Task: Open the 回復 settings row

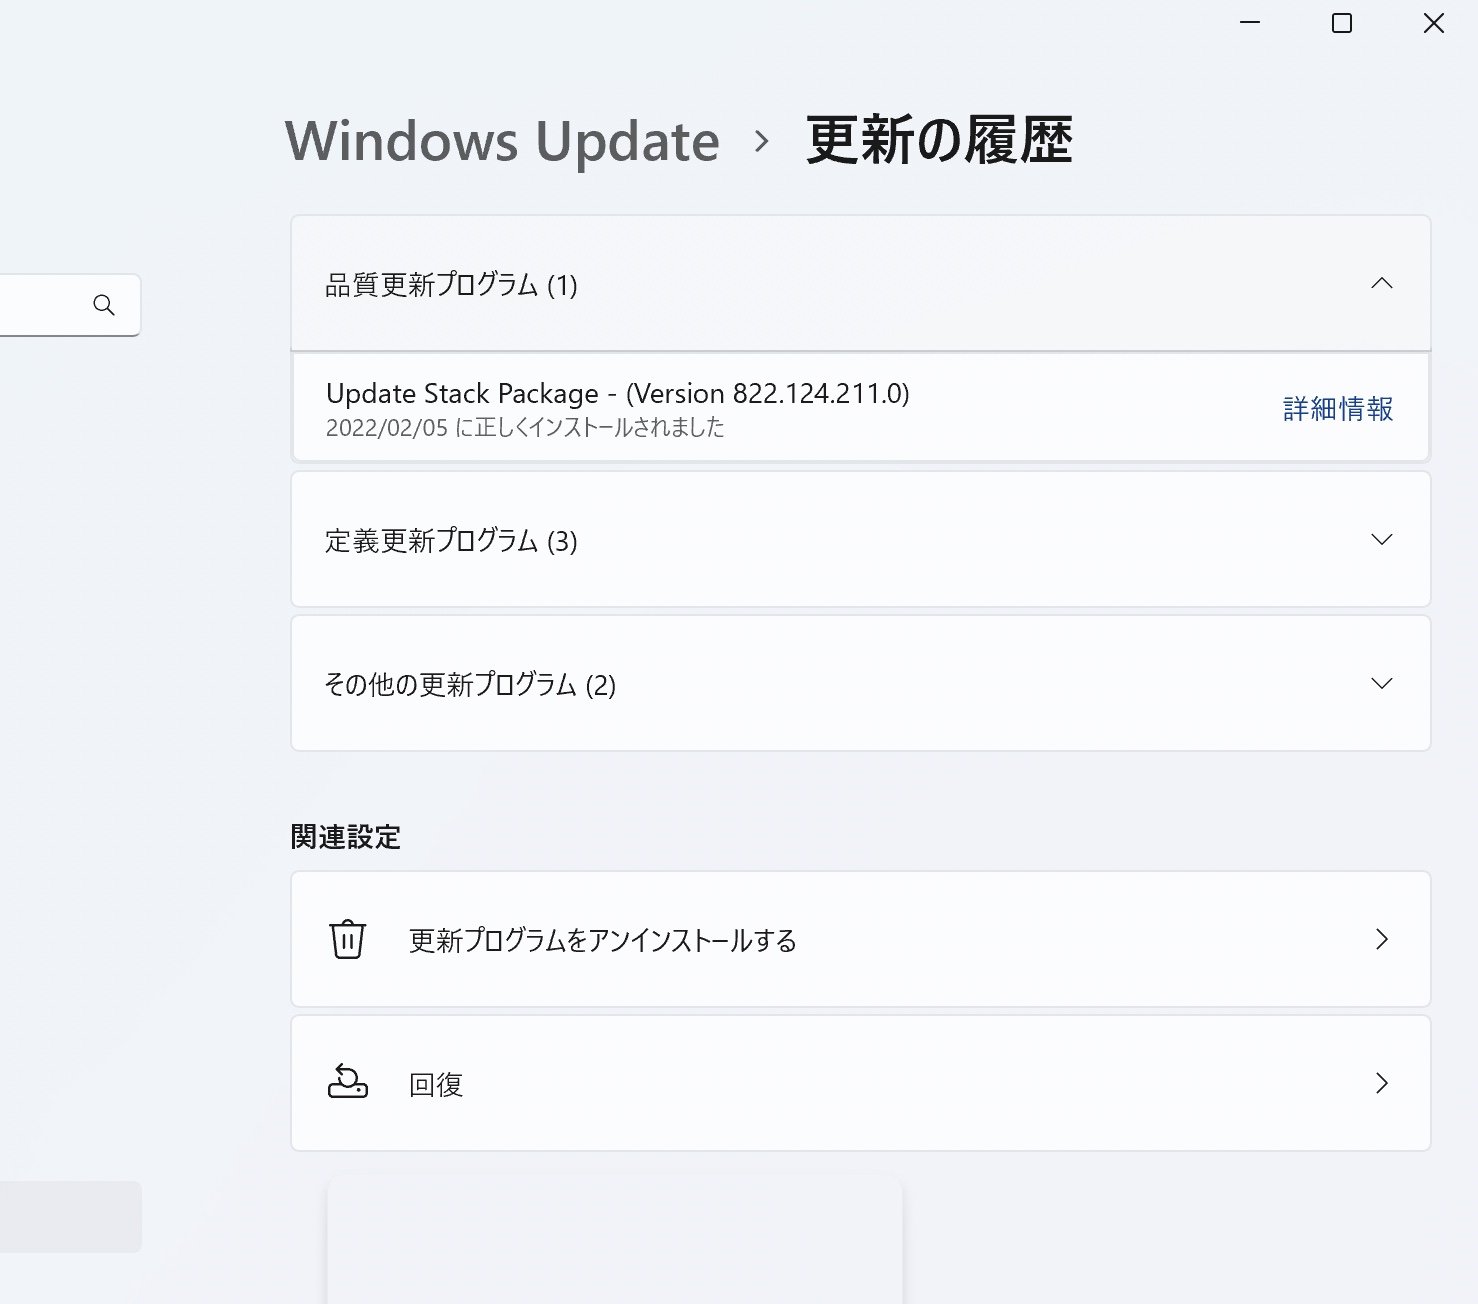Action: pos(861,1083)
